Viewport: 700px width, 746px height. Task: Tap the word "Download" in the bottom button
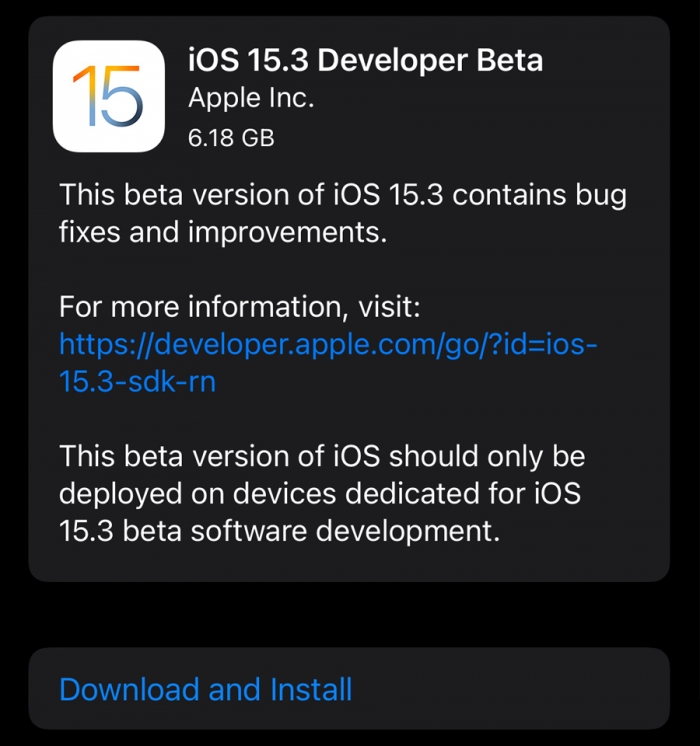point(129,689)
